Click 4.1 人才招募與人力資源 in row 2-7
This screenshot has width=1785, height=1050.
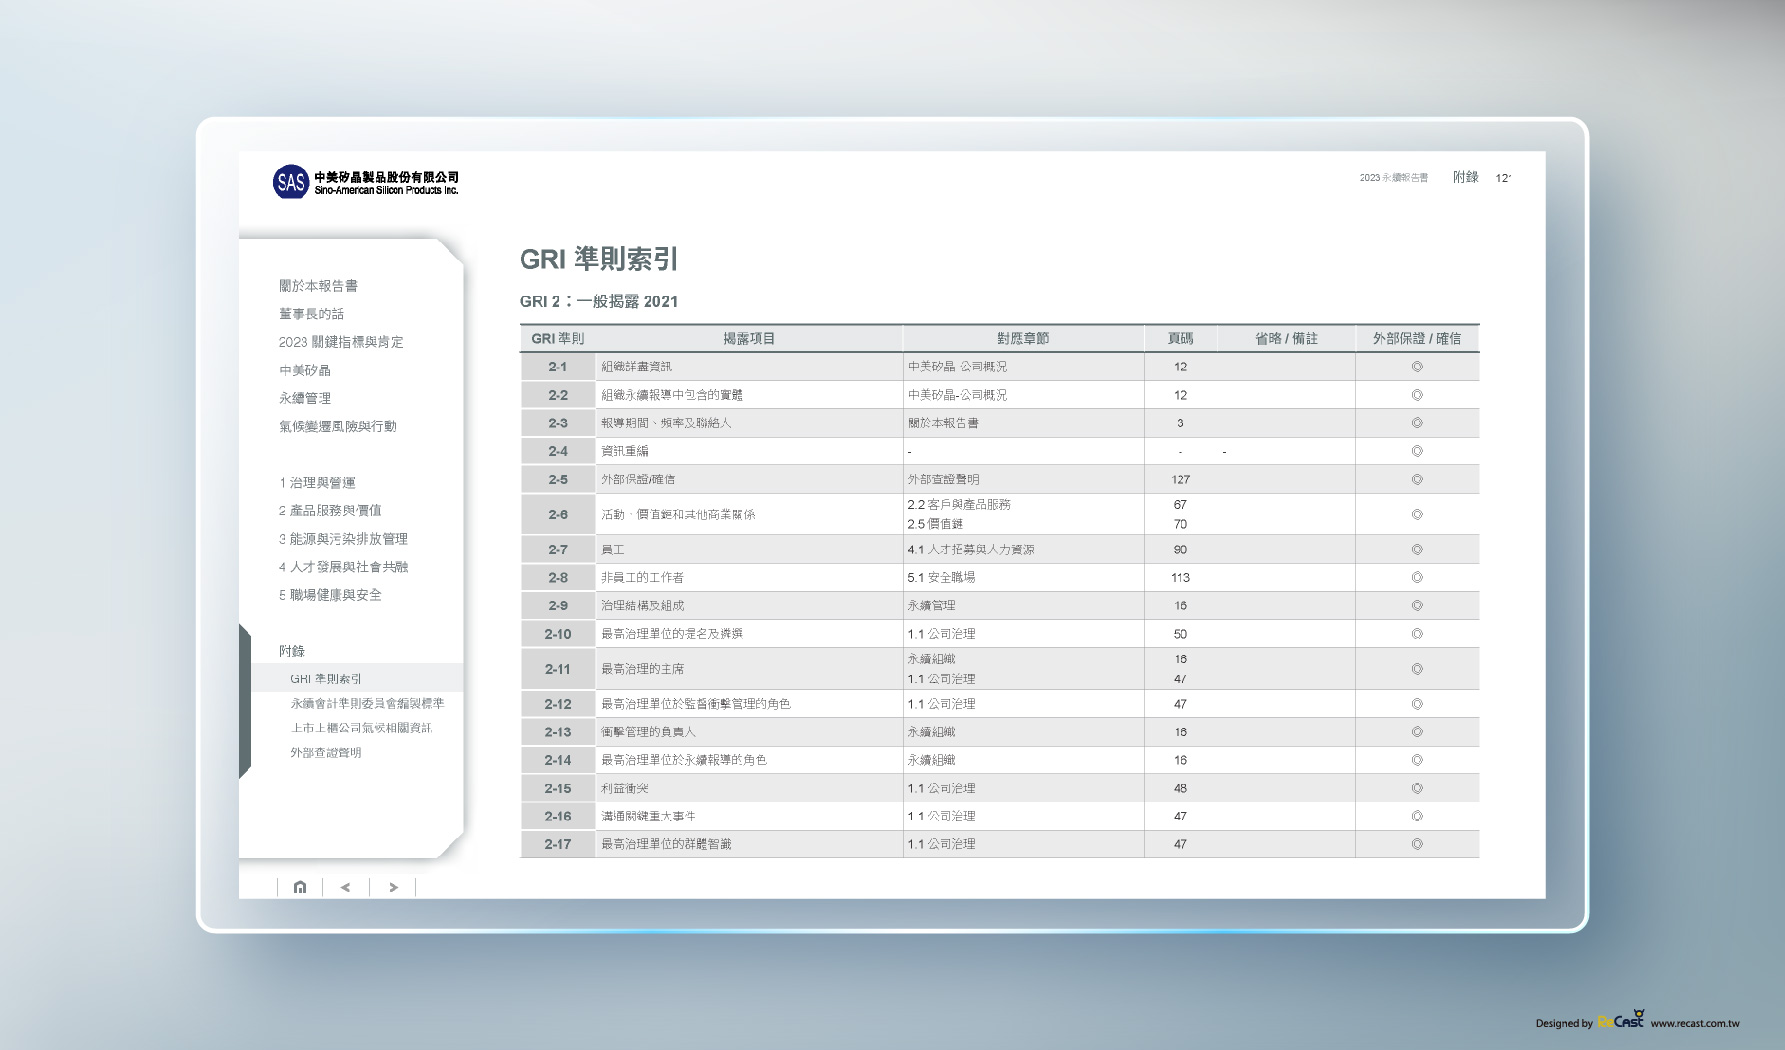click(971, 550)
